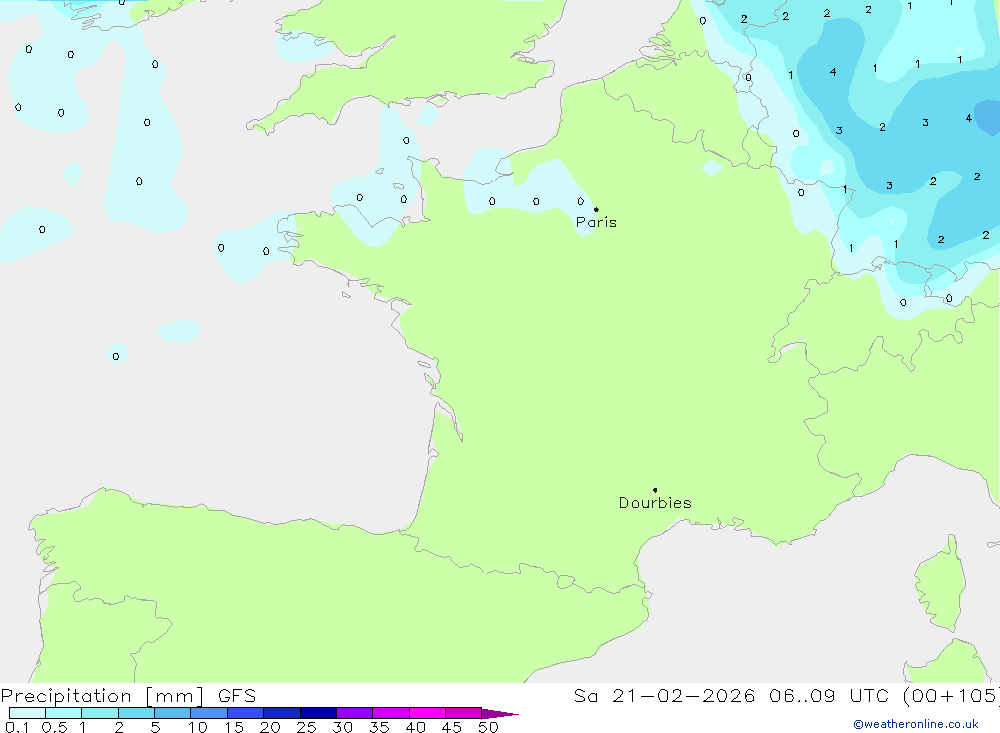Click the forecast date "21-02-2026"
This screenshot has width=1000, height=733.
coord(684,696)
